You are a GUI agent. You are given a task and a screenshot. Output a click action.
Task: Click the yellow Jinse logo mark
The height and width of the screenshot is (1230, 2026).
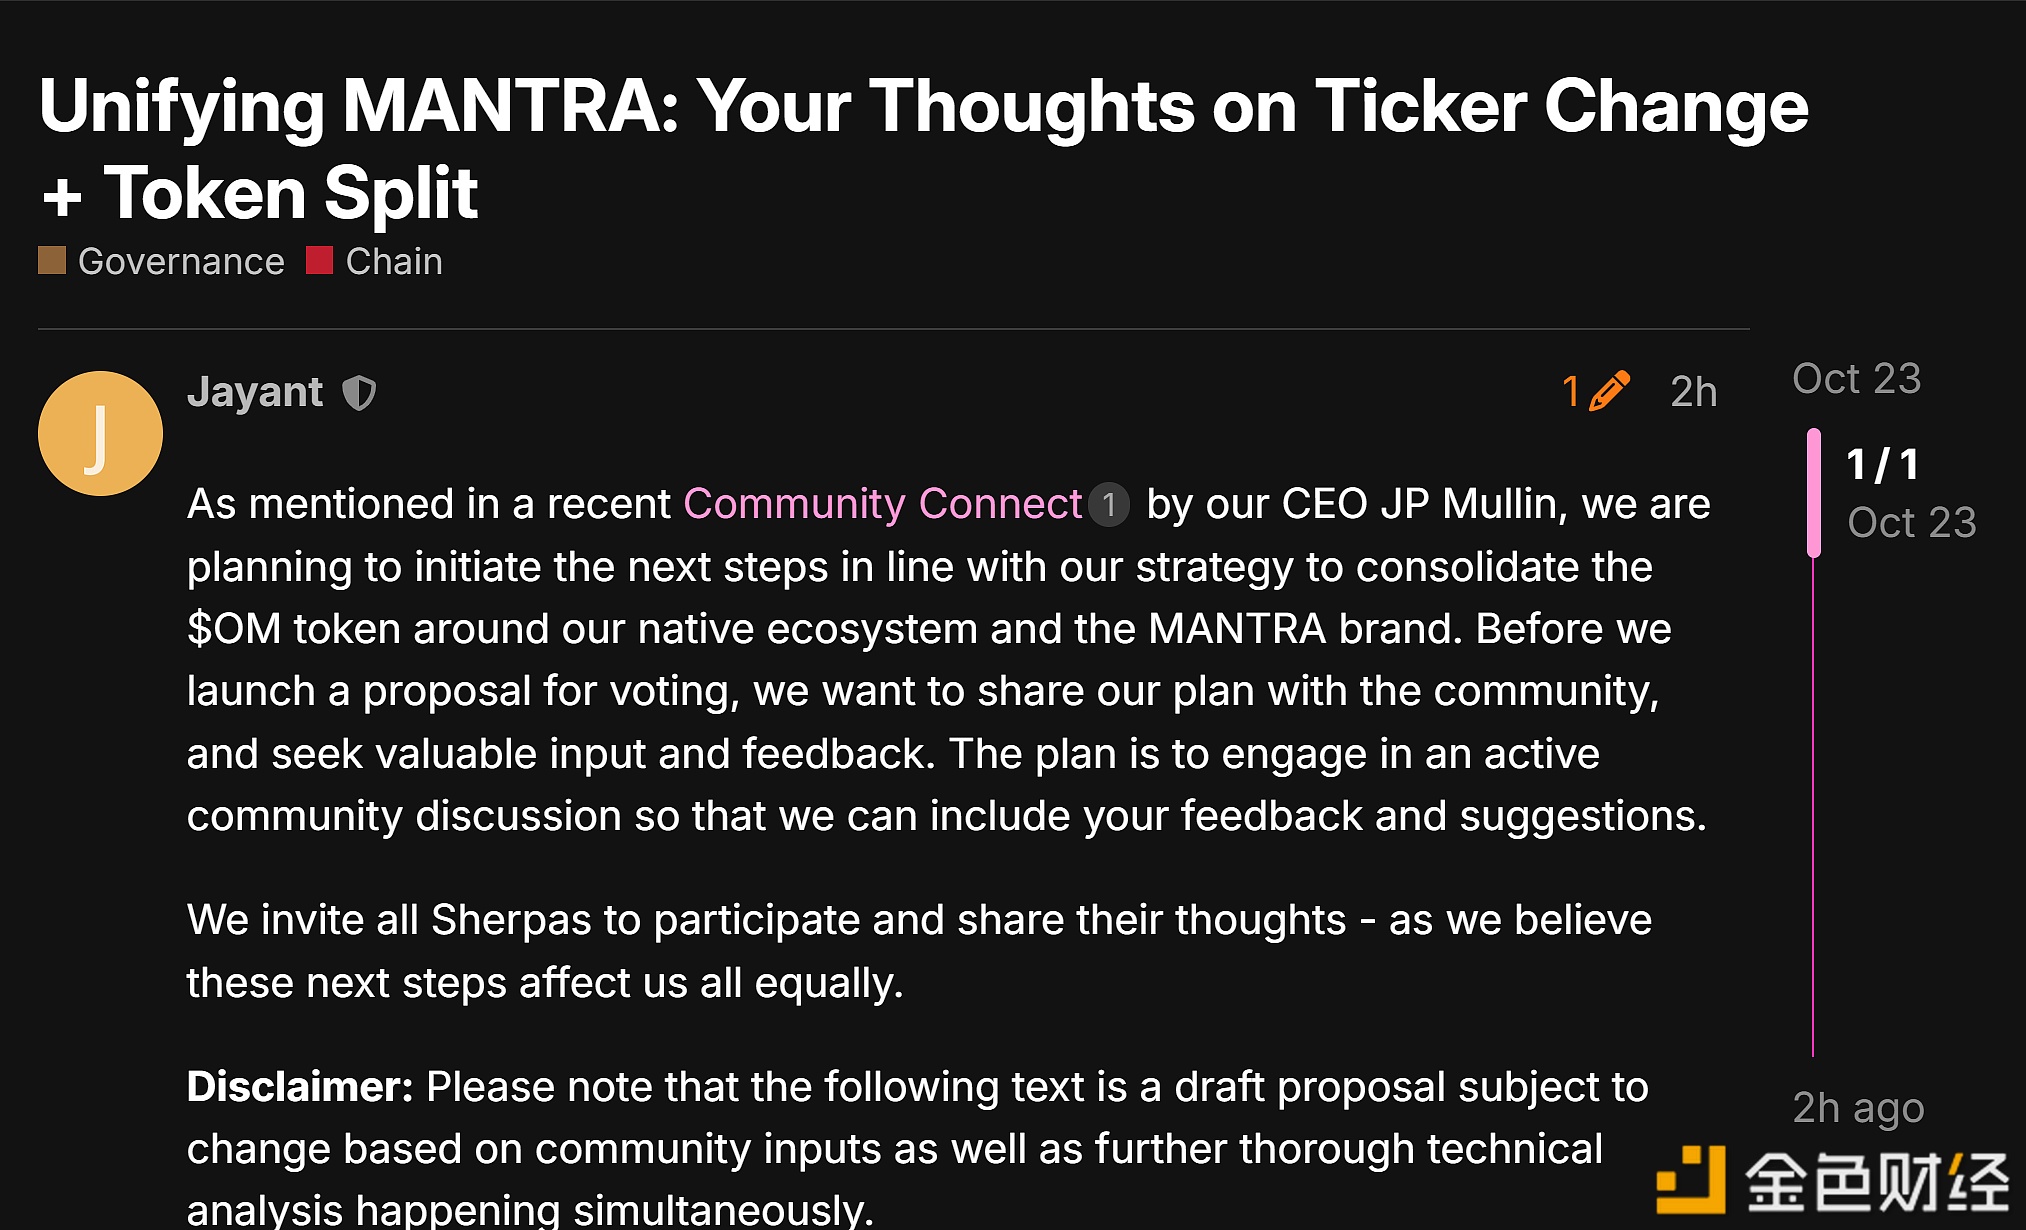(x=1691, y=1180)
